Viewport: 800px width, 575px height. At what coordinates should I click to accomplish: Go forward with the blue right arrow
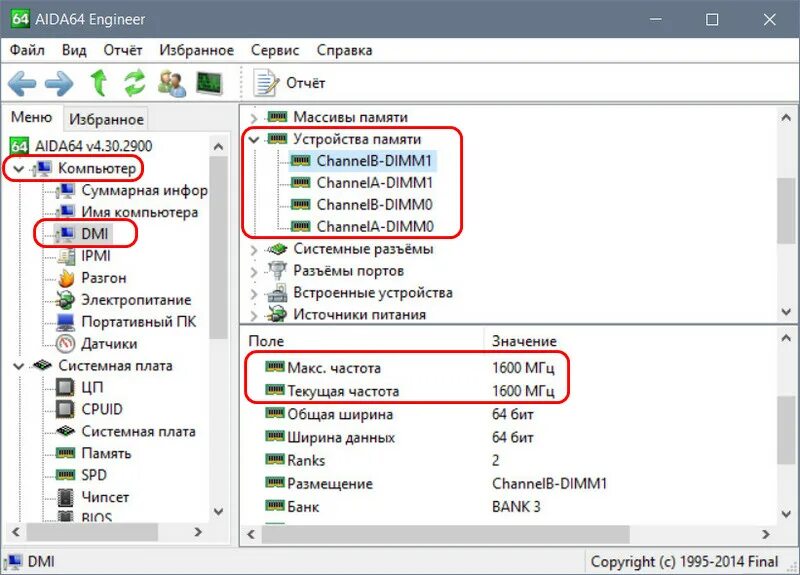click(59, 83)
